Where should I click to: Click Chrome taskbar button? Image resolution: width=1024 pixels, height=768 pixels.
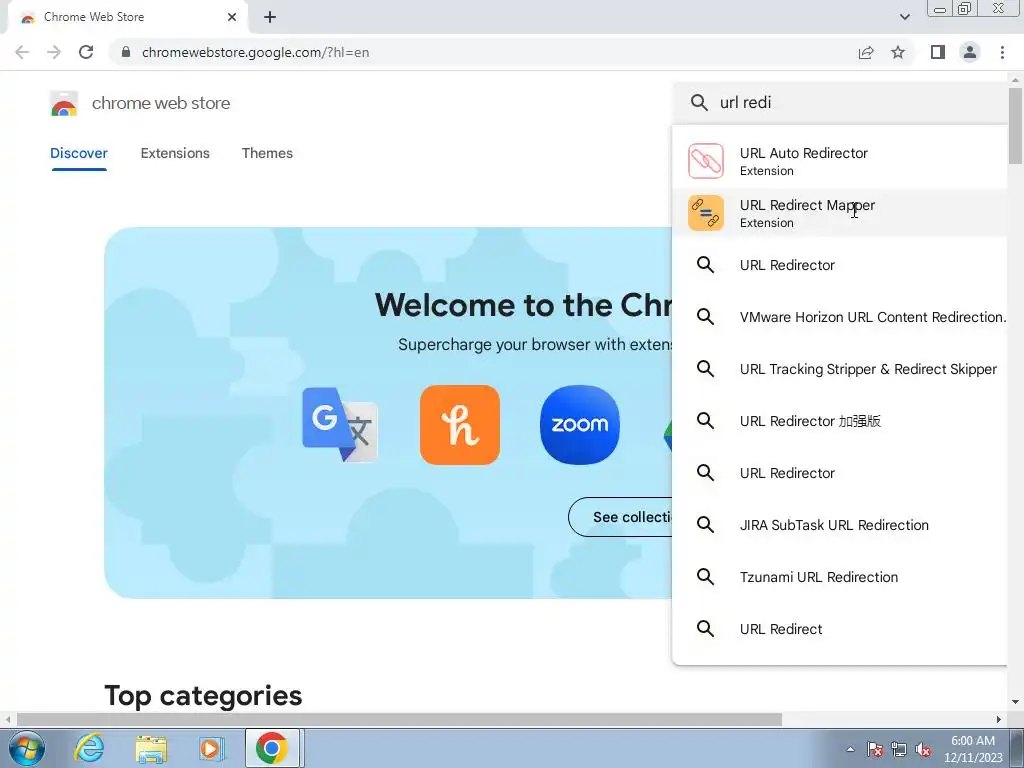click(272, 748)
